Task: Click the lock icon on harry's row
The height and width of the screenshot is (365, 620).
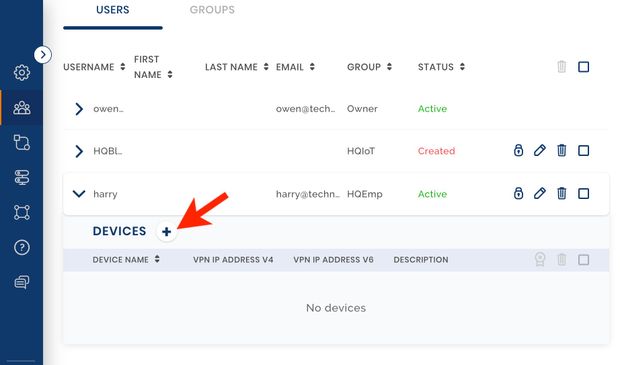Action: (518, 193)
